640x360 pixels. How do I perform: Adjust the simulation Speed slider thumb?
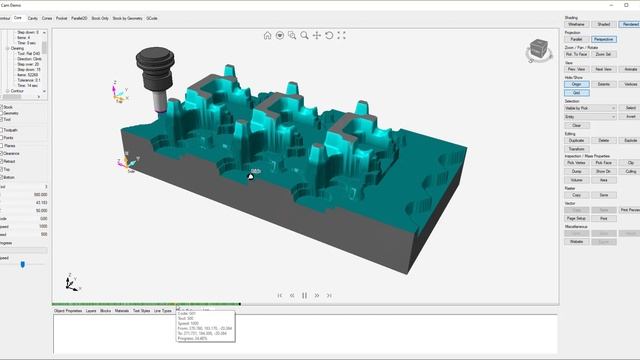(22, 264)
